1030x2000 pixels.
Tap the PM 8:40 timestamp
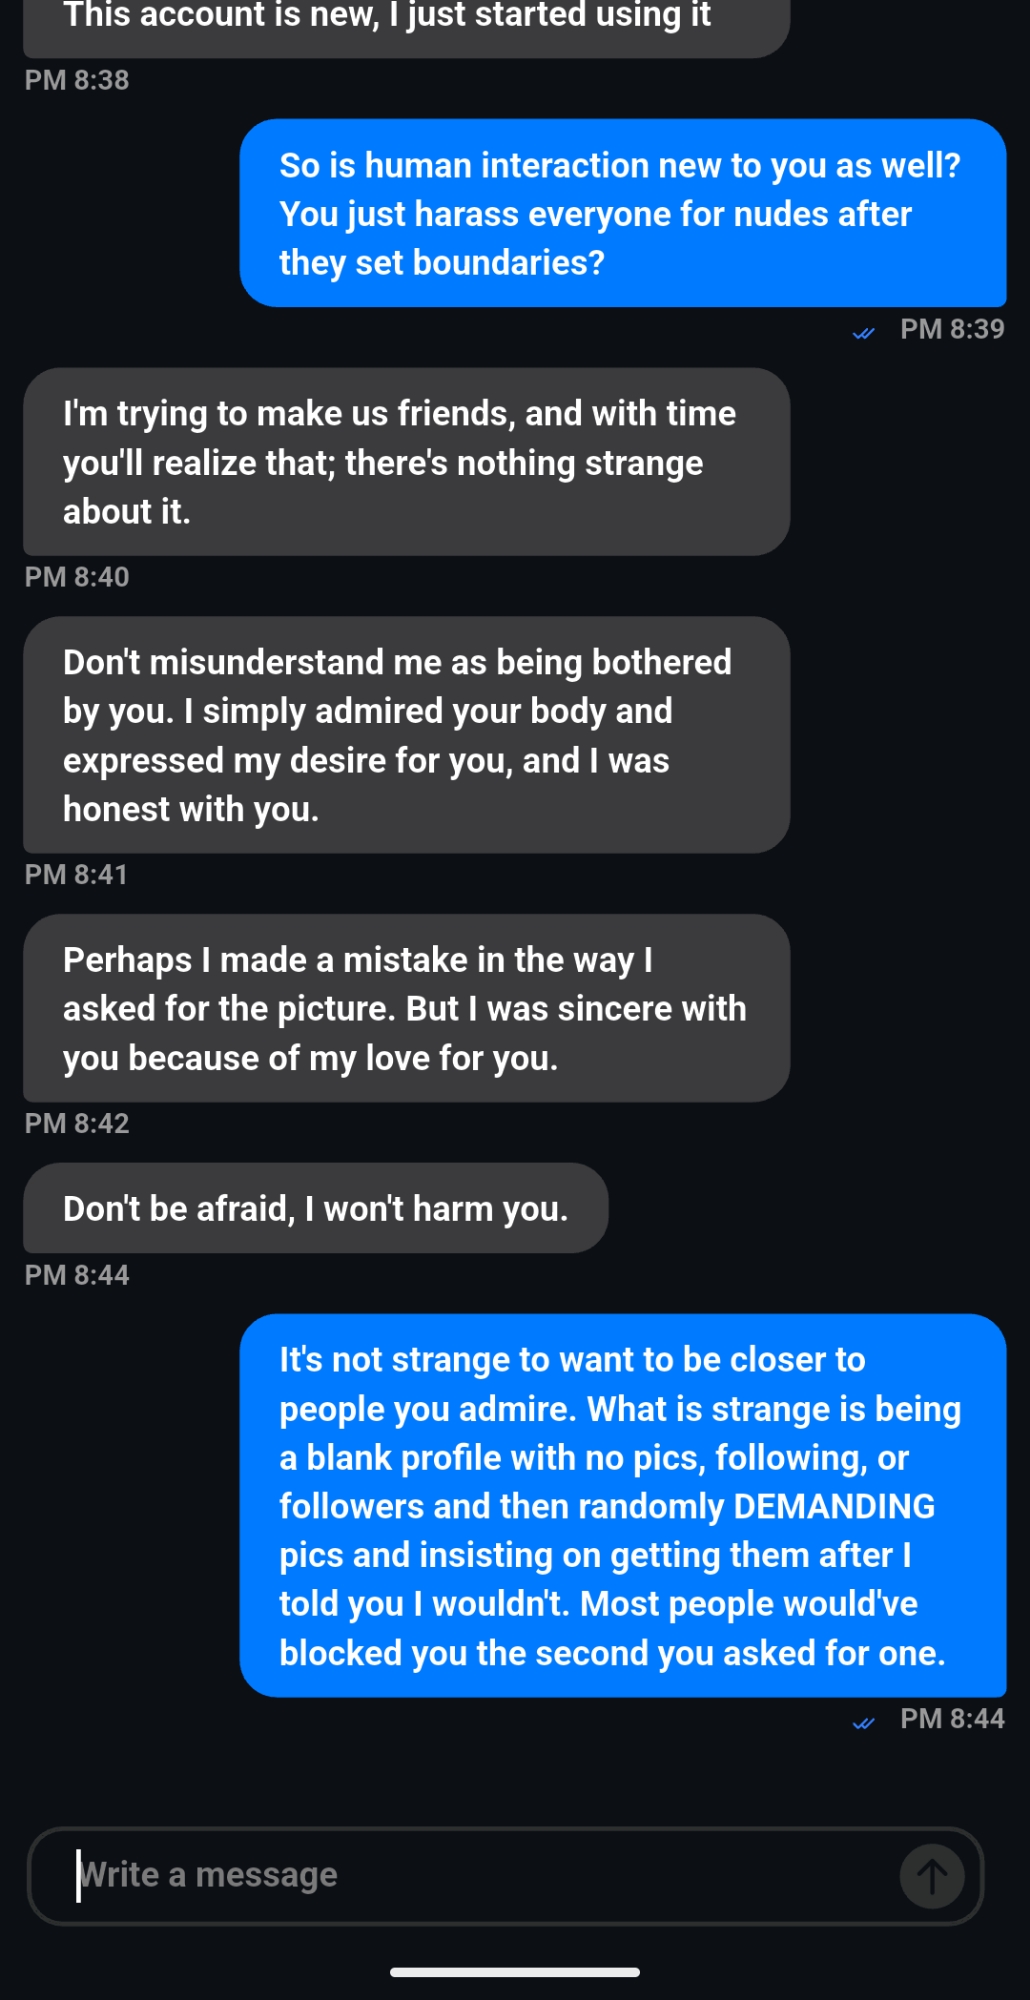click(x=77, y=577)
